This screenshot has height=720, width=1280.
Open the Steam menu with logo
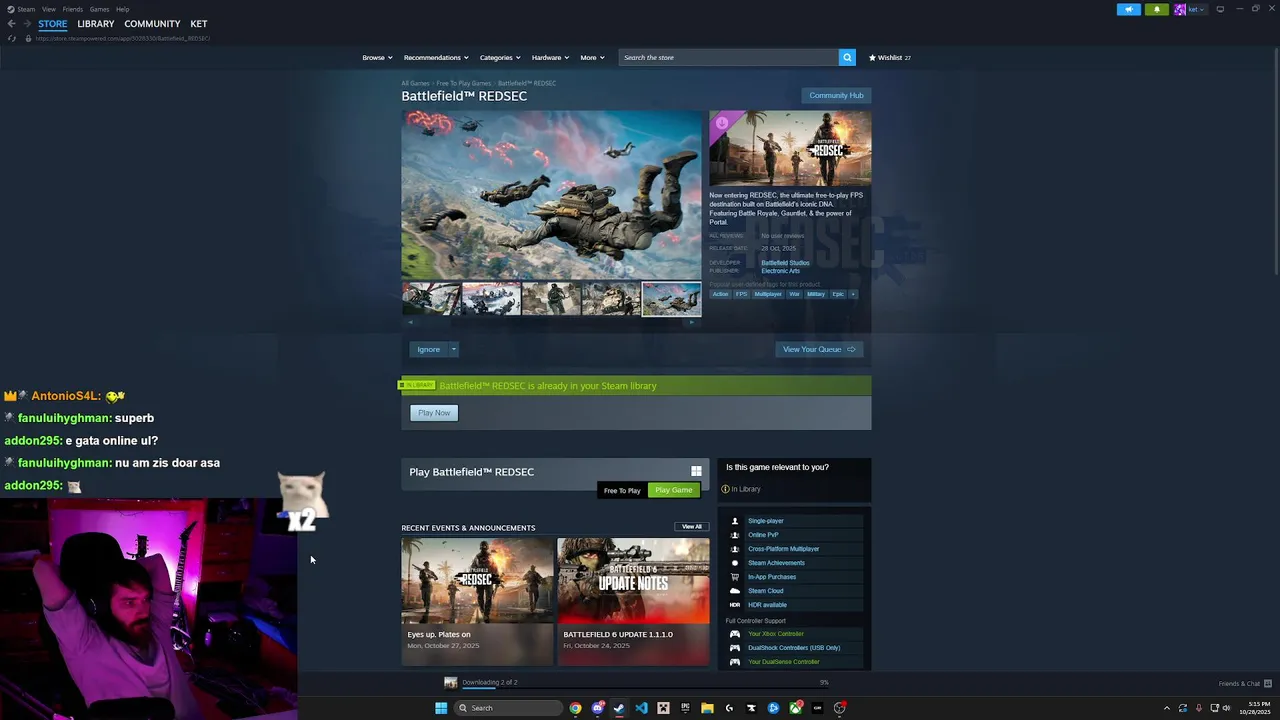tap(20, 9)
